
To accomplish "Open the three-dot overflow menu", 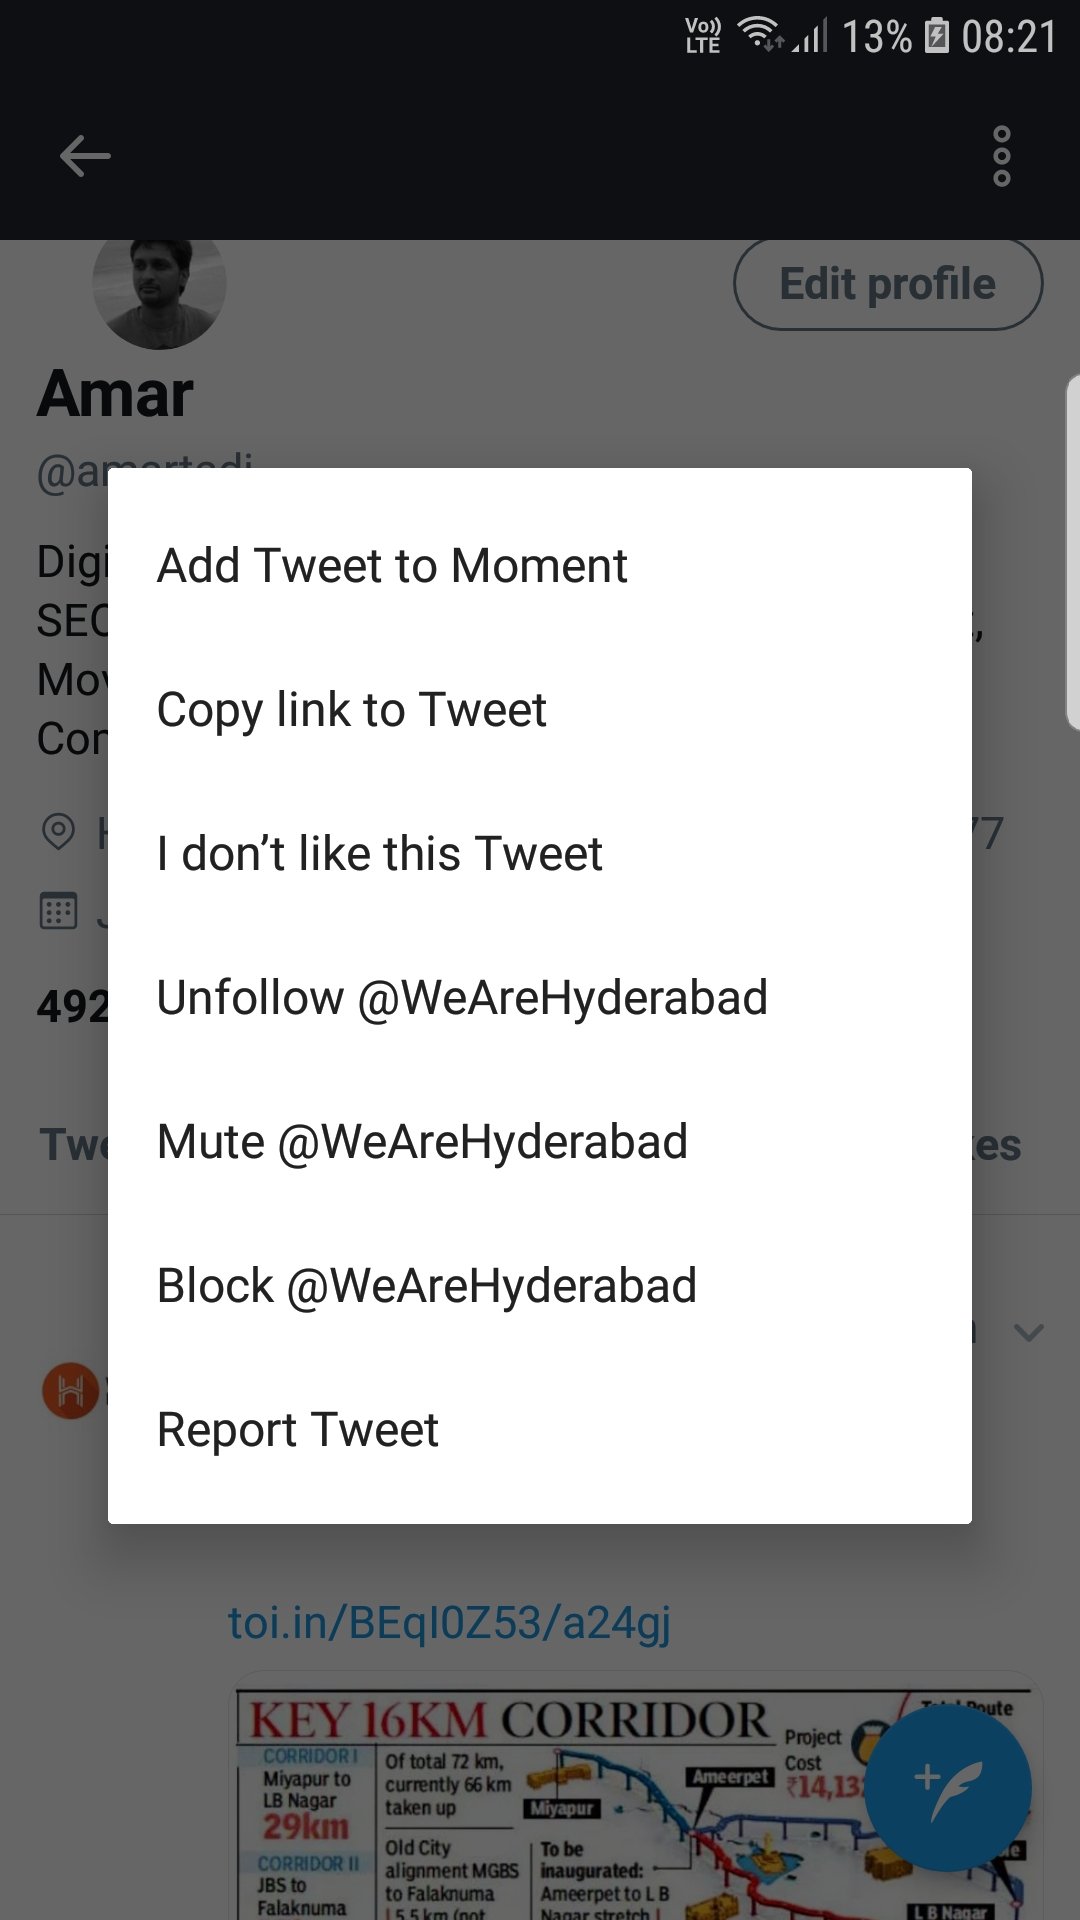I will [1001, 156].
